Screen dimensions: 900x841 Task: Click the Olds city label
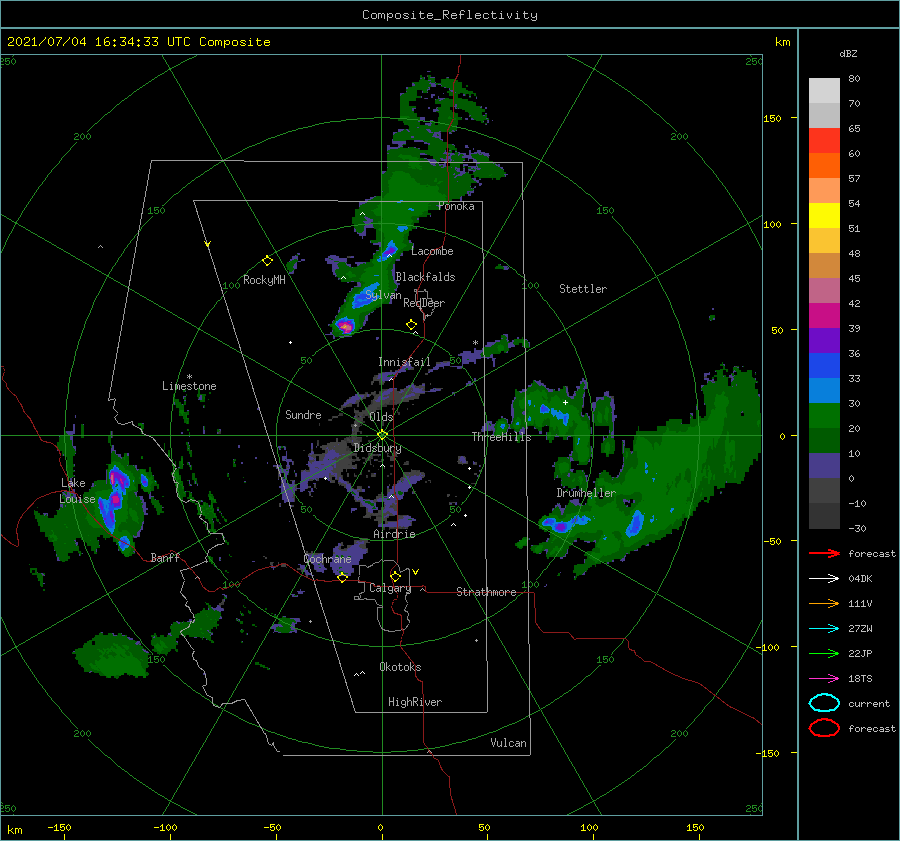coord(381,417)
